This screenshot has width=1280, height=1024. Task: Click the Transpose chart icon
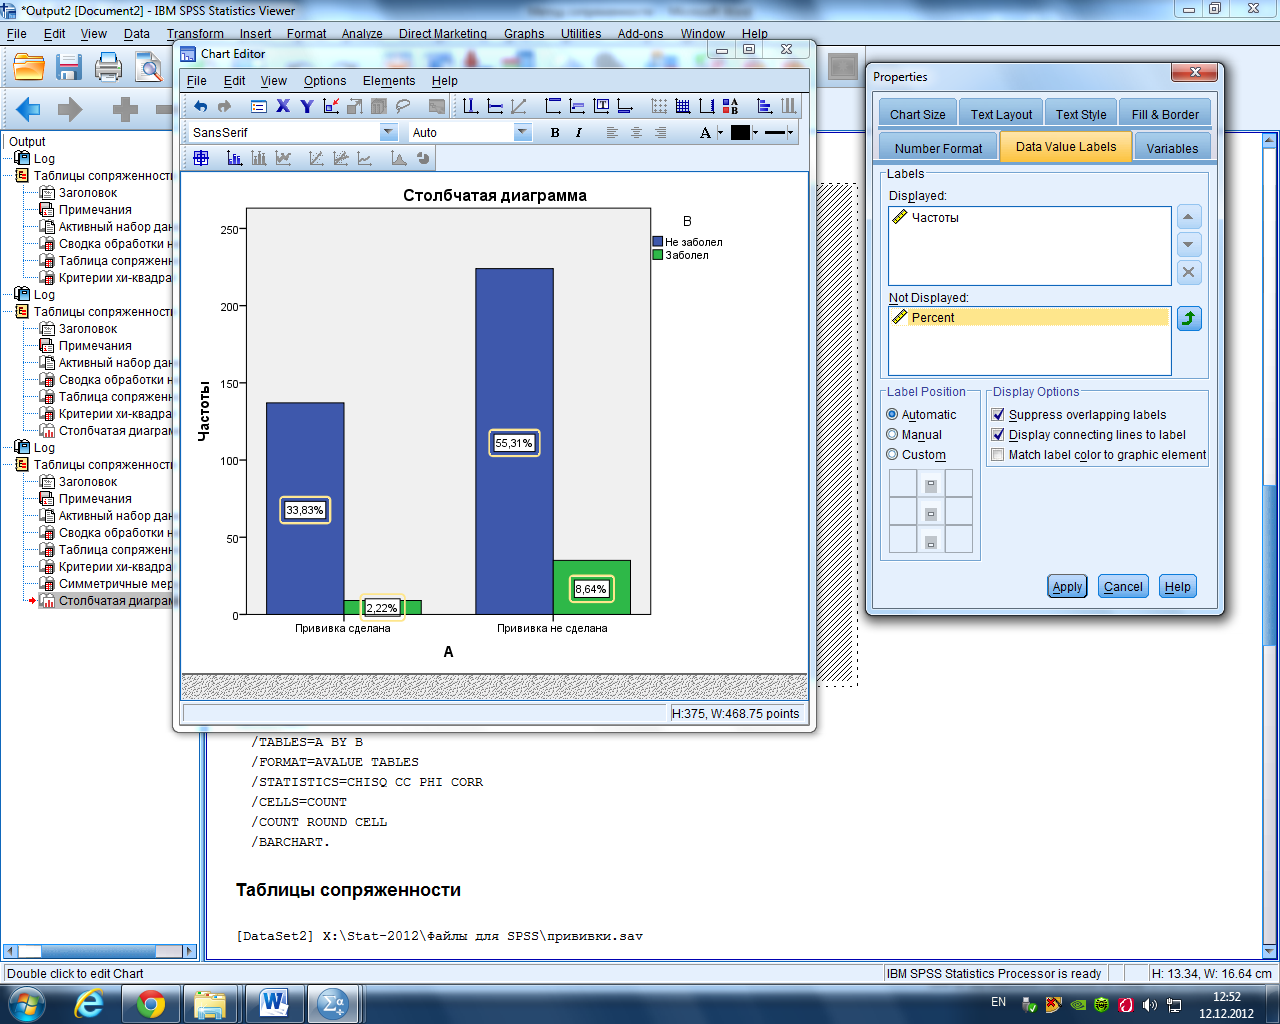click(765, 106)
